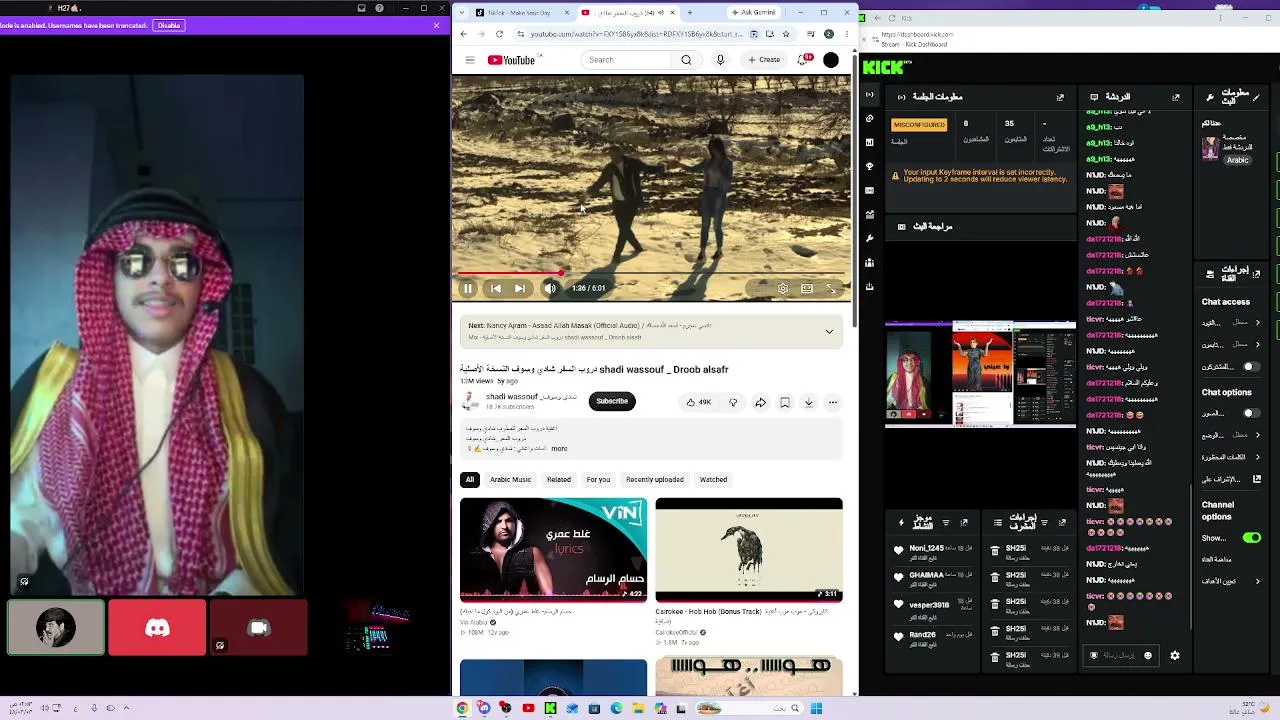Subscribe to shadi wassouf channel
The image size is (1280, 720).
click(612, 401)
